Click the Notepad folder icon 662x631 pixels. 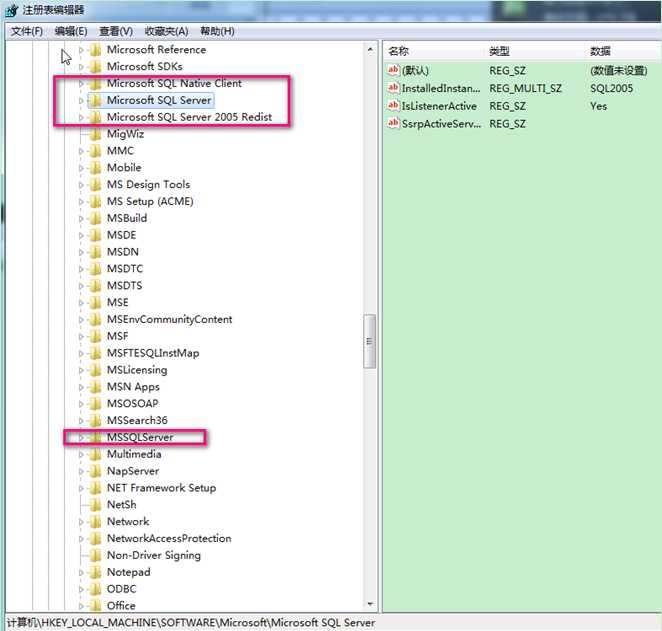coord(96,573)
